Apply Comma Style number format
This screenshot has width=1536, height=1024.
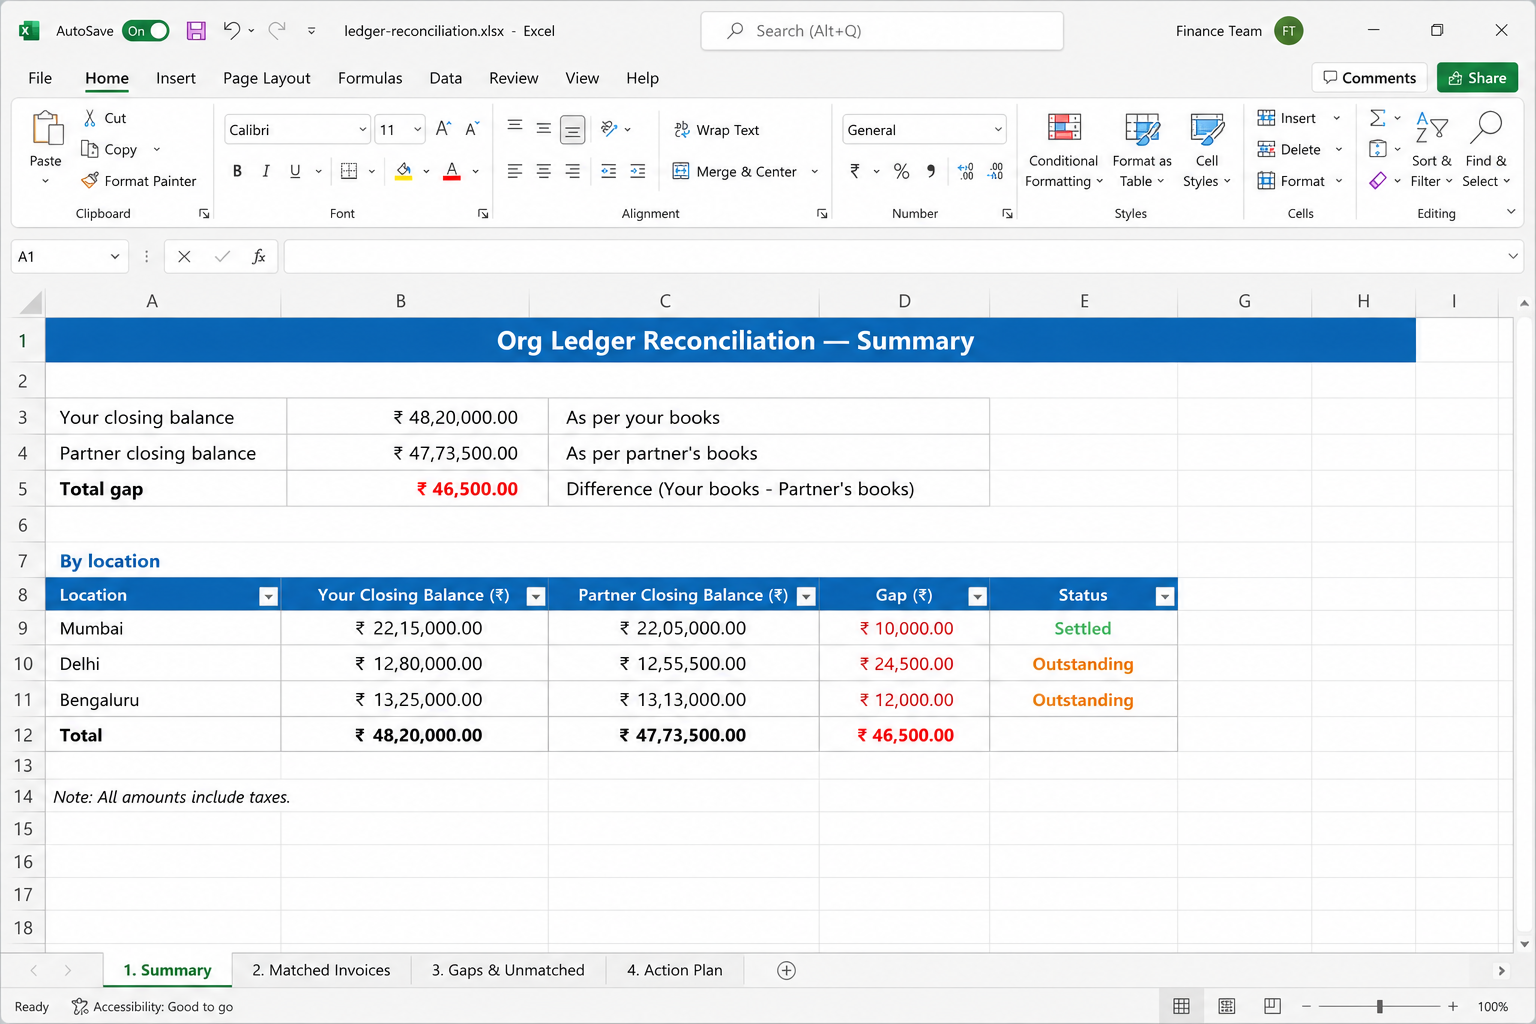click(x=931, y=171)
